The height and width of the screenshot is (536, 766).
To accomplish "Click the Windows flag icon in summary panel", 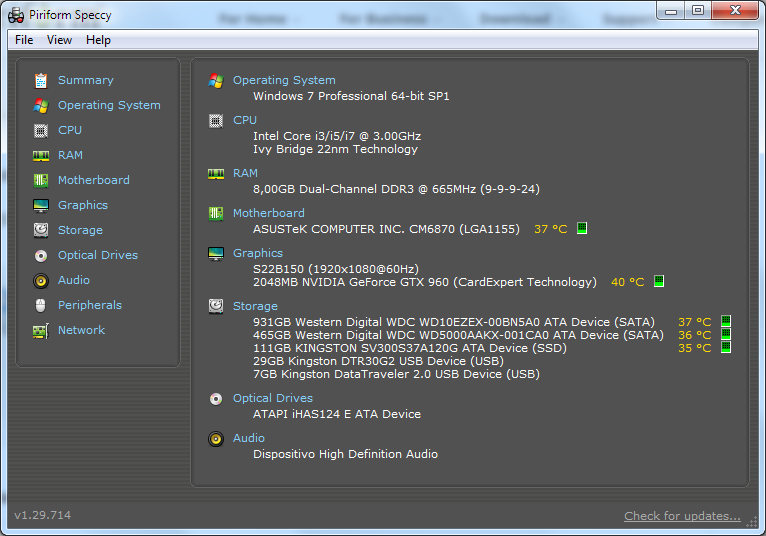I will click(x=216, y=81).
